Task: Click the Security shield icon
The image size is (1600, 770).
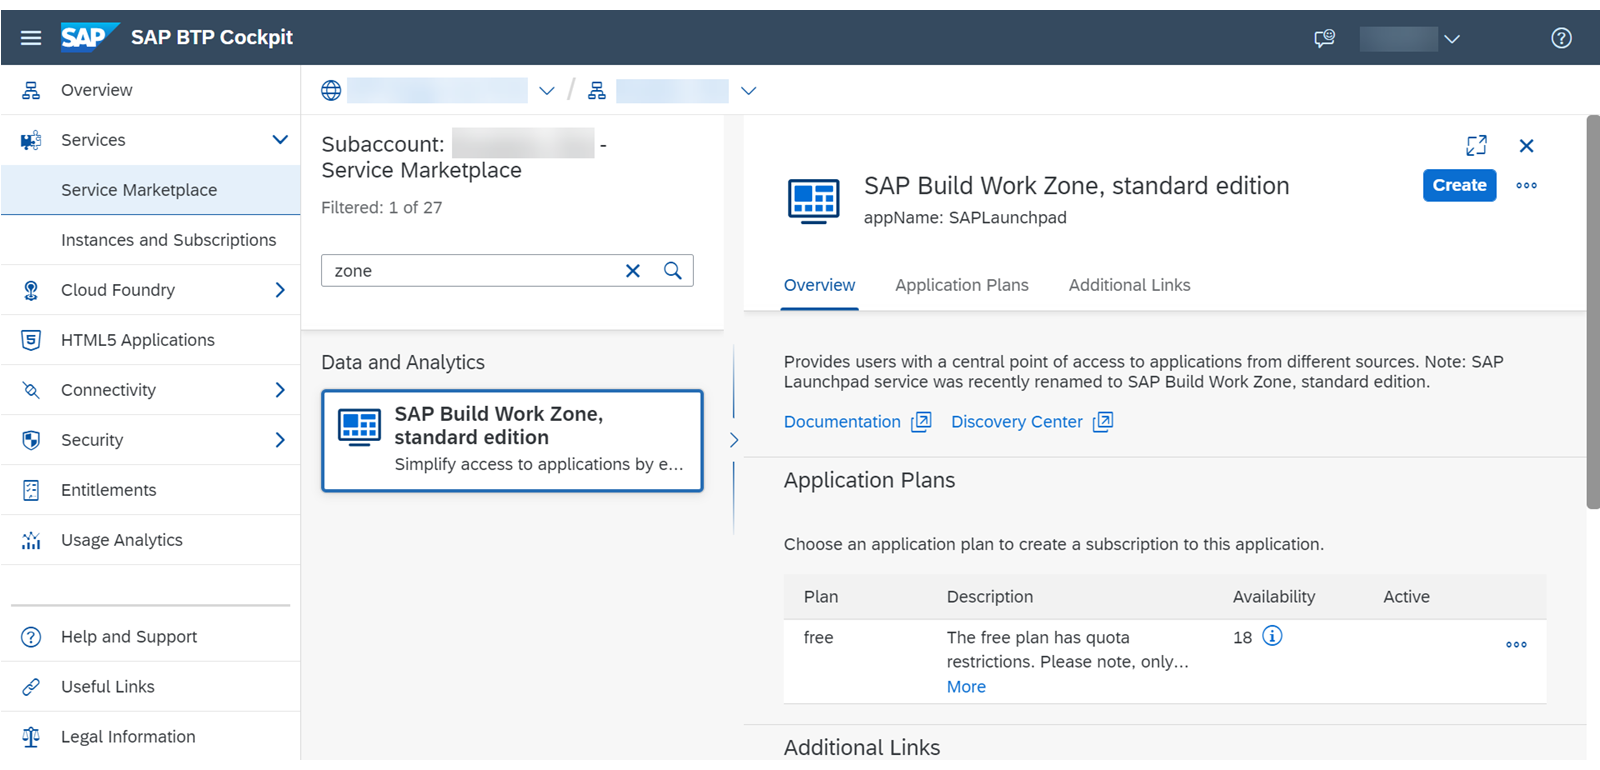Action: [x=31, y=440]
